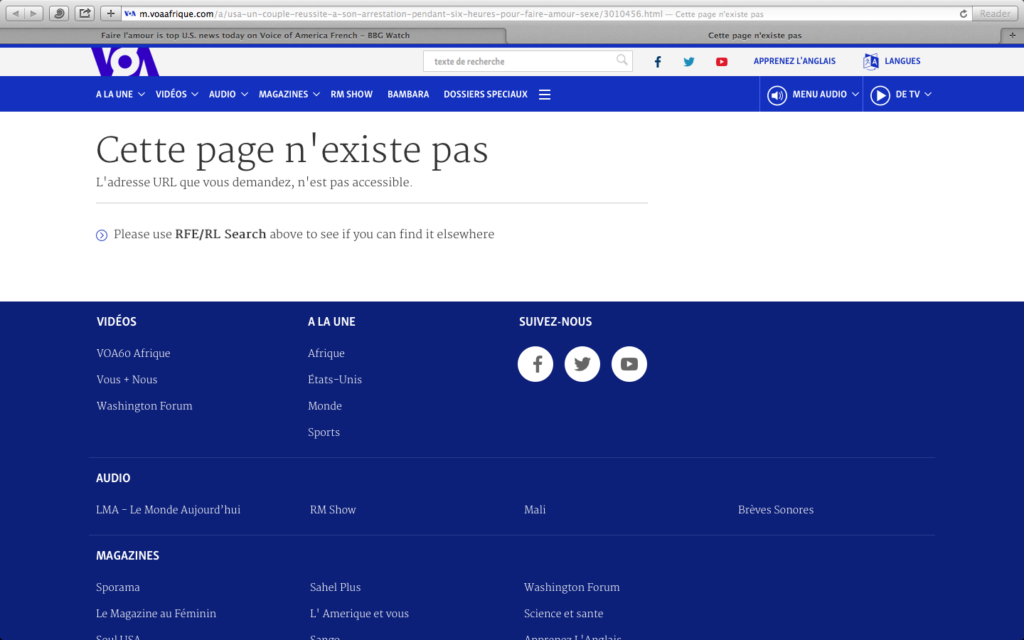
Task: Click the footer YouTube circle icon
Action: [629, 364]
